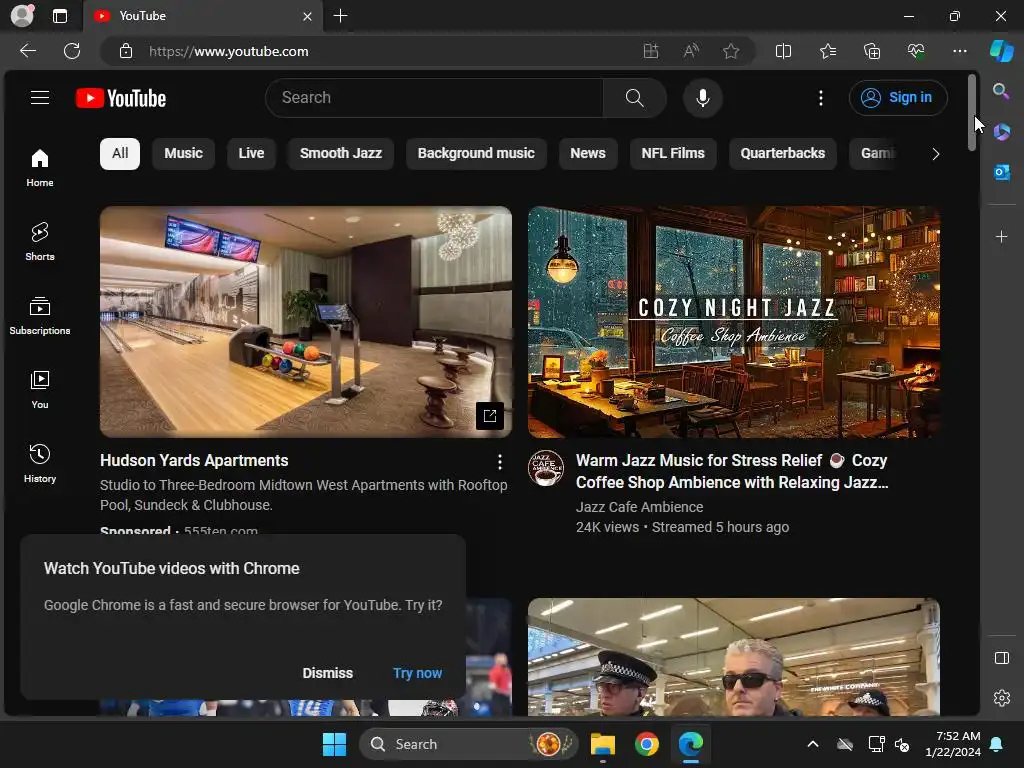Launch Google Chrome from the taskbar

[x=647, y=744]
